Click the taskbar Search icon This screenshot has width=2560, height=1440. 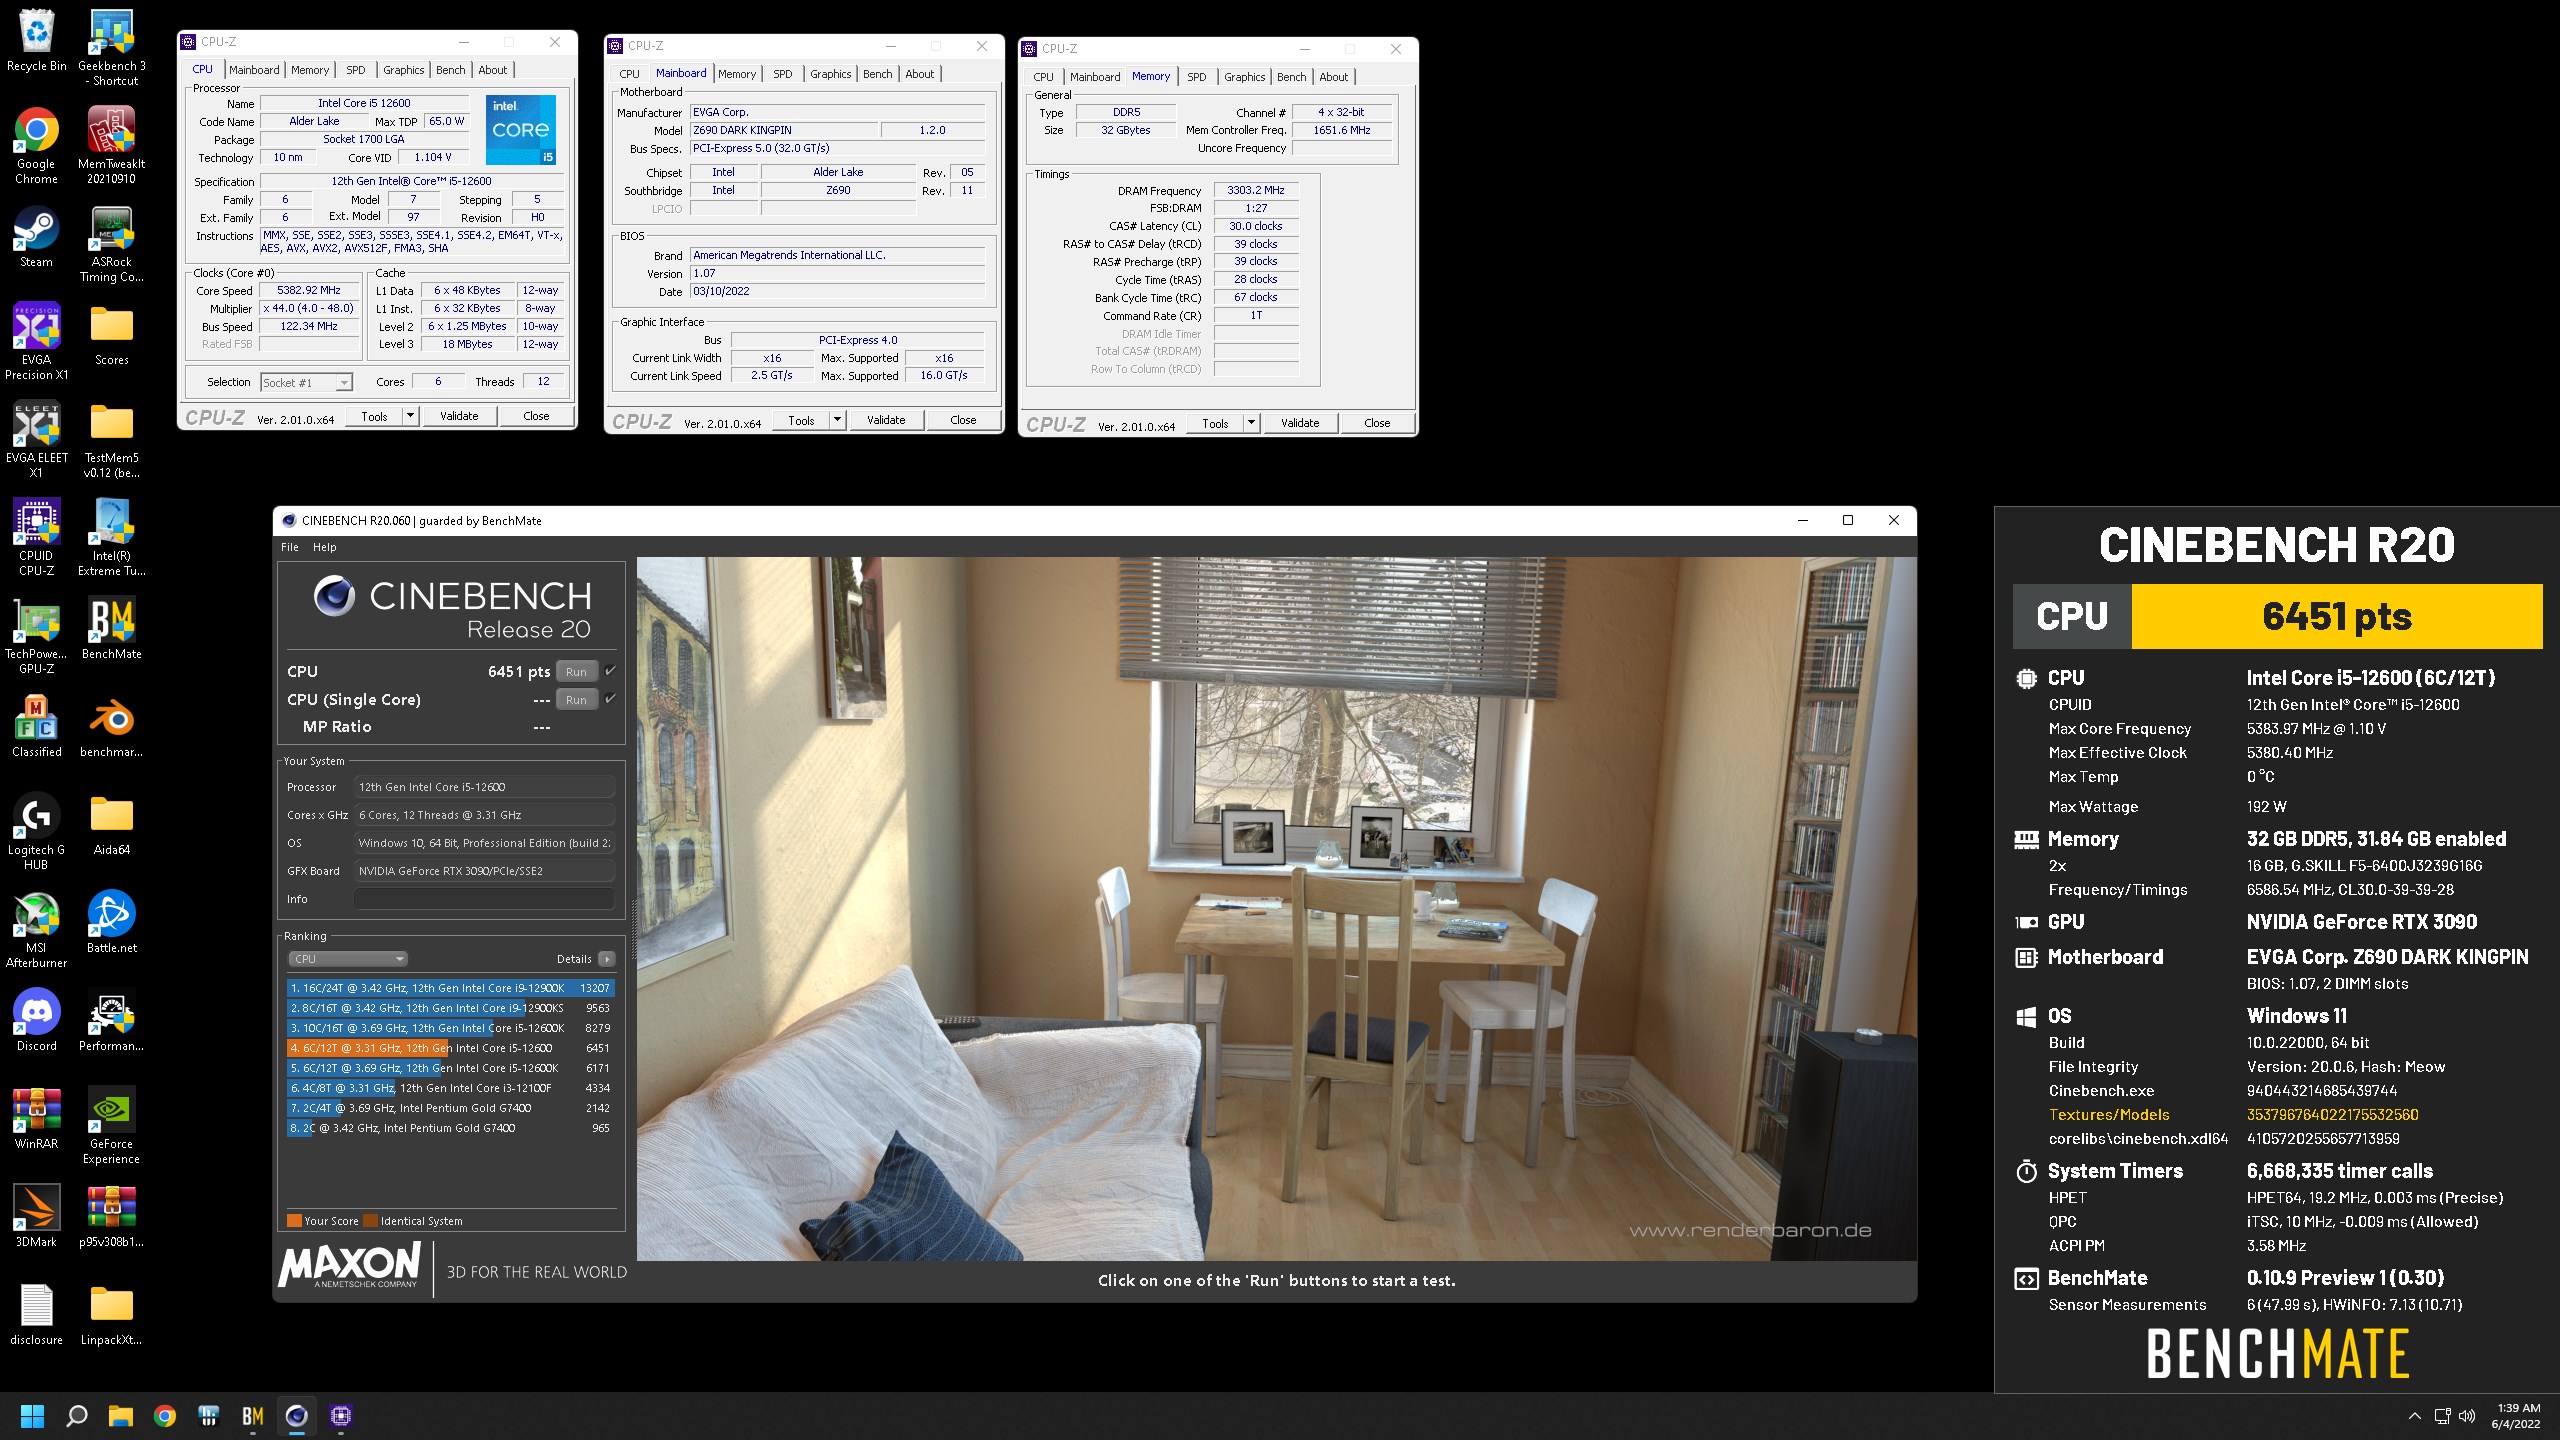(77, 1416)
